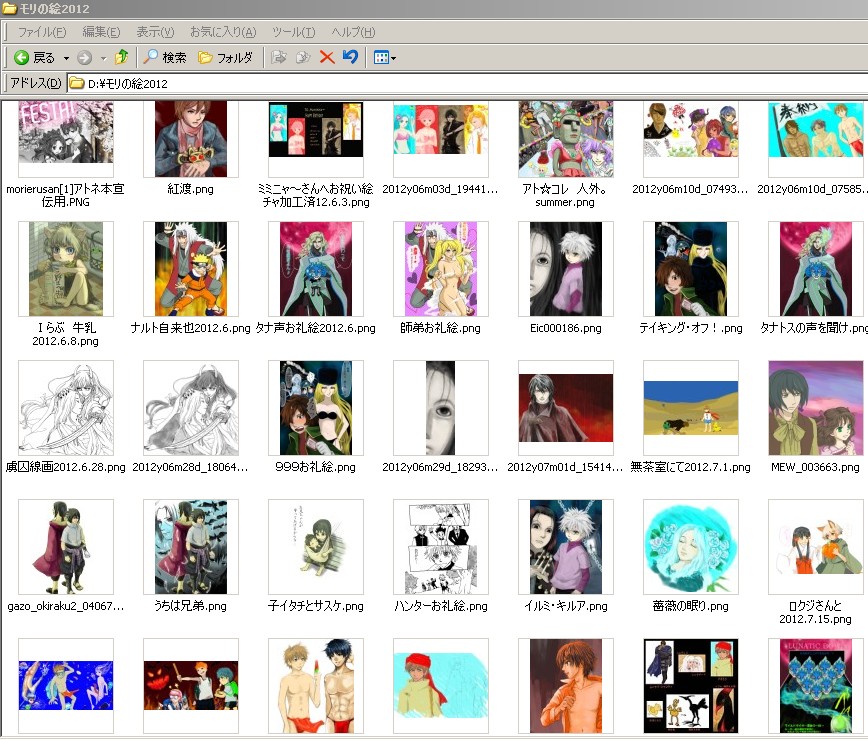Screen dimensions: 868x740
Task: Select 999お礼絵.png thumbnail
Action: click(x=316, y=408)
